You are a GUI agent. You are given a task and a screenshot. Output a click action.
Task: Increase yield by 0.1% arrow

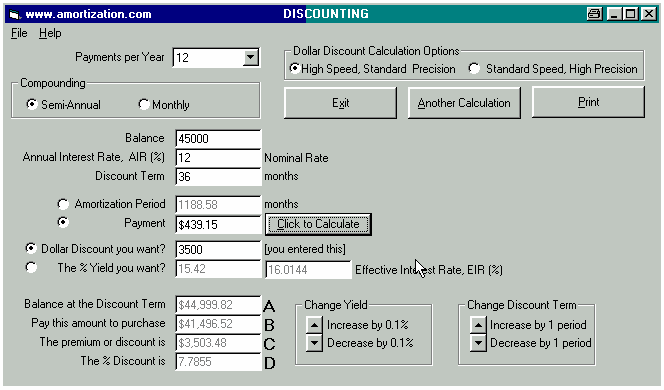314,325
